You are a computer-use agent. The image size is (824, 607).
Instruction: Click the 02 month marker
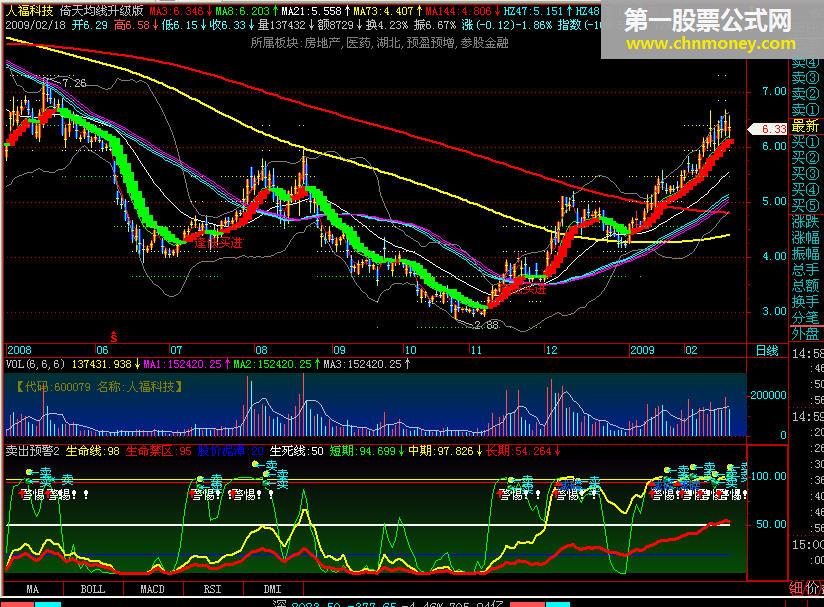click(691, 350)
